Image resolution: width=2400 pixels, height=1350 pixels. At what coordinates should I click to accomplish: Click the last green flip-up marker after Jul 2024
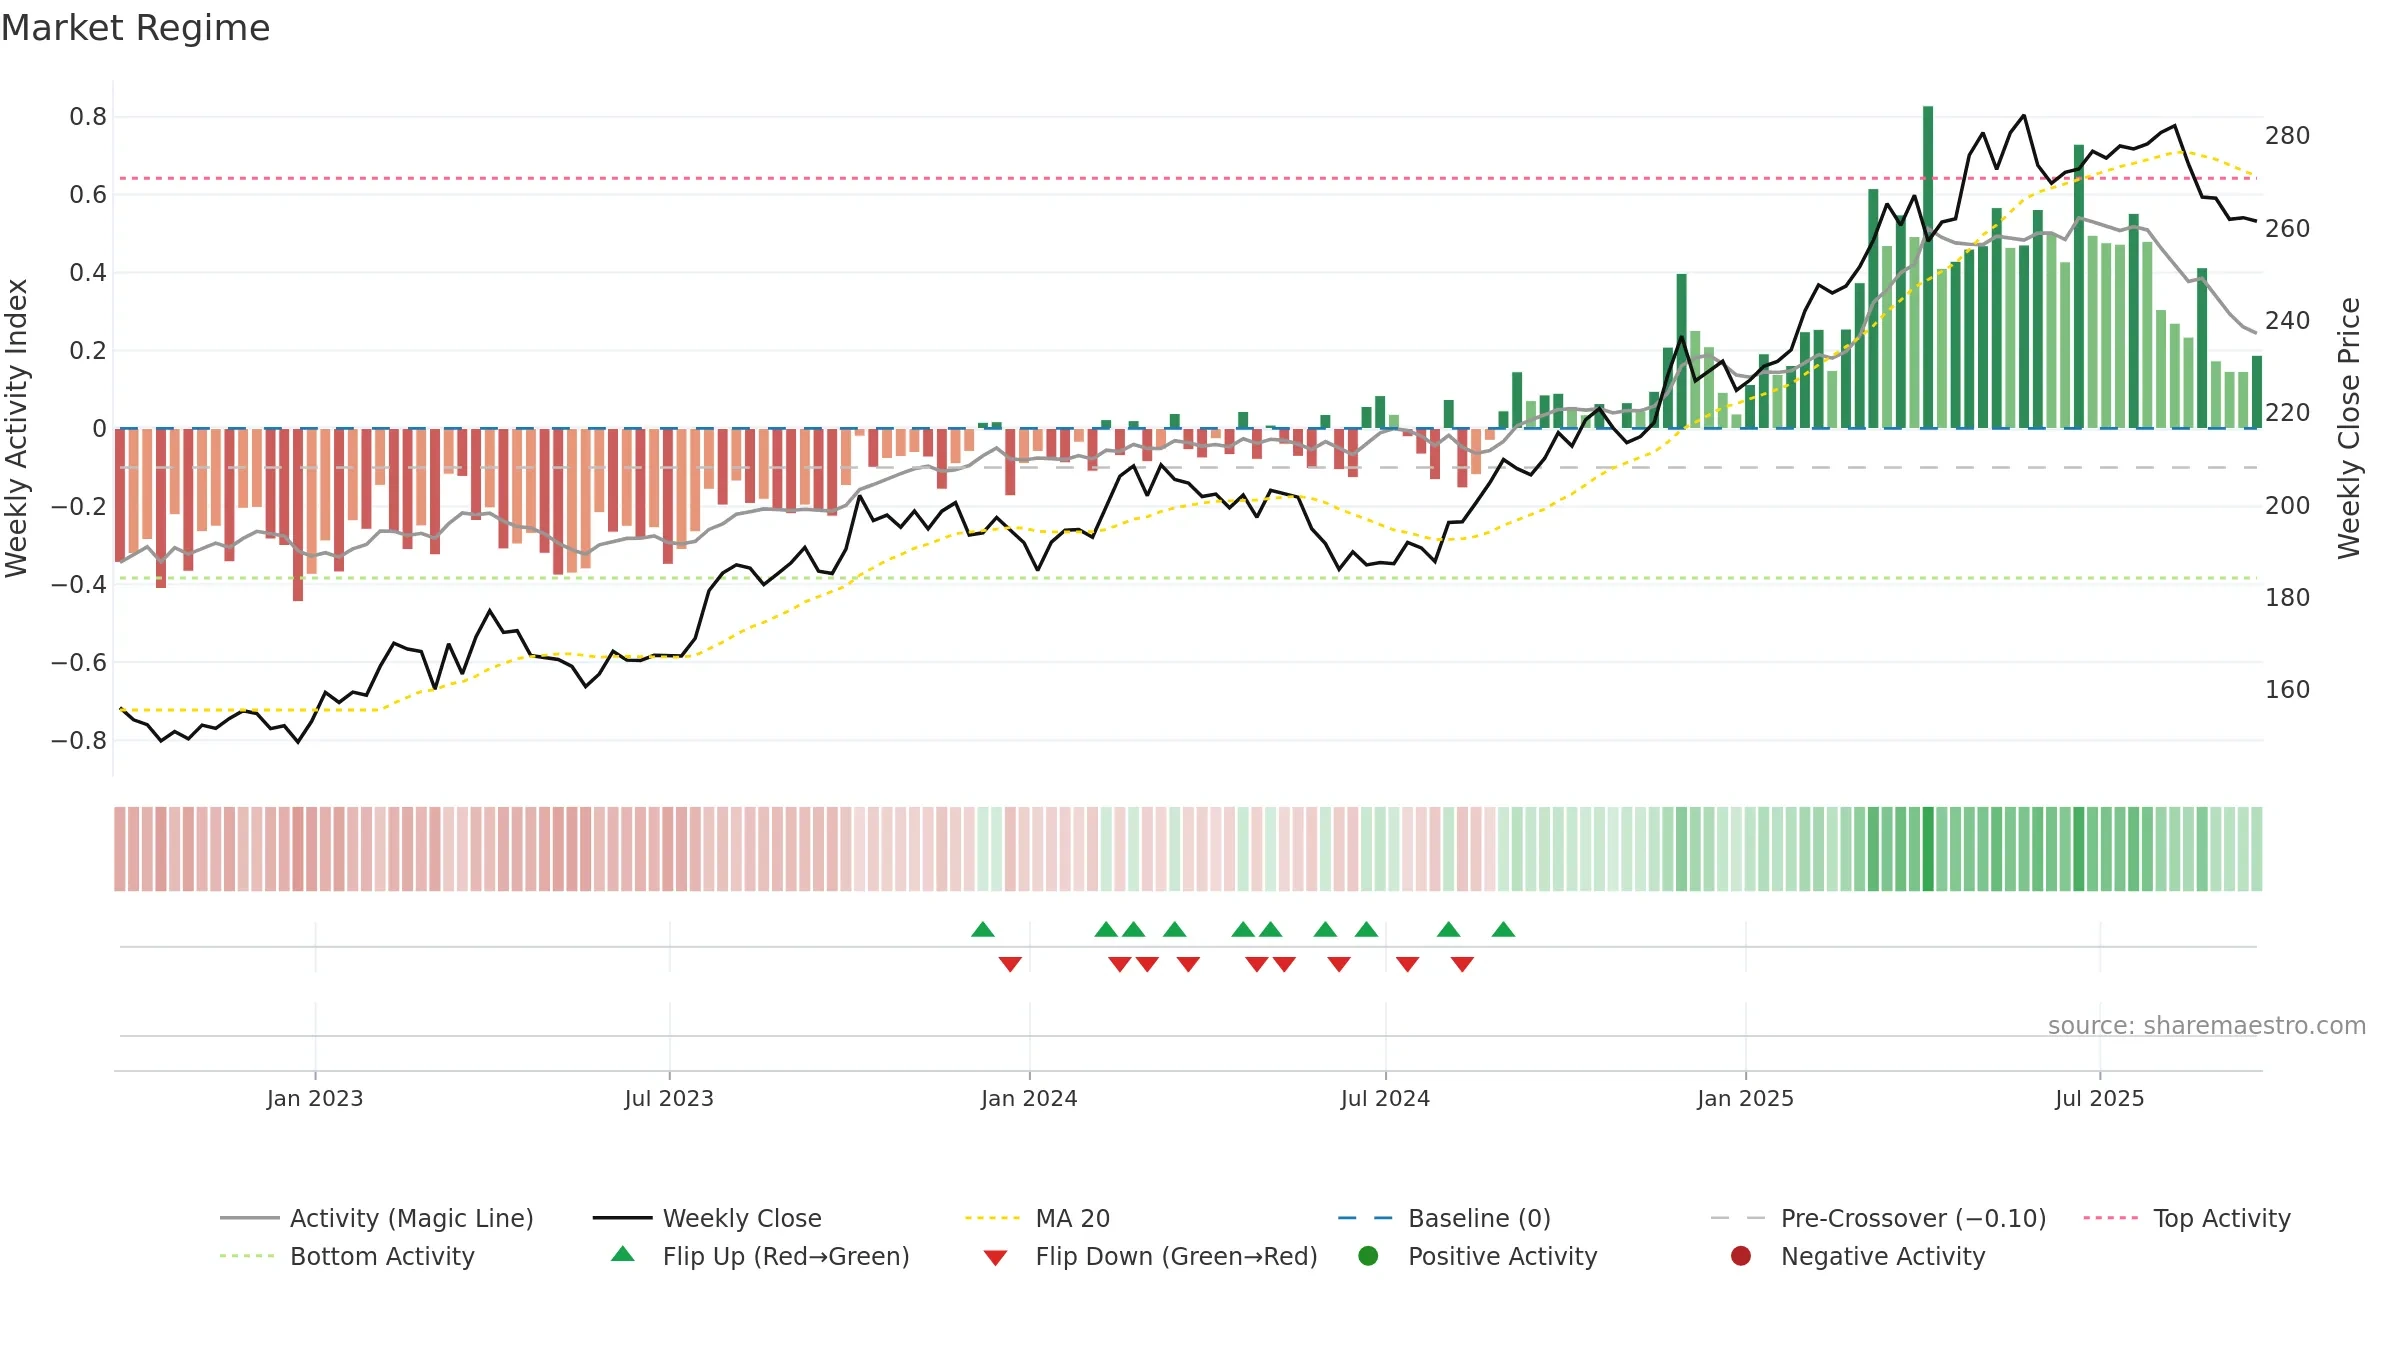coord(1503,929)
